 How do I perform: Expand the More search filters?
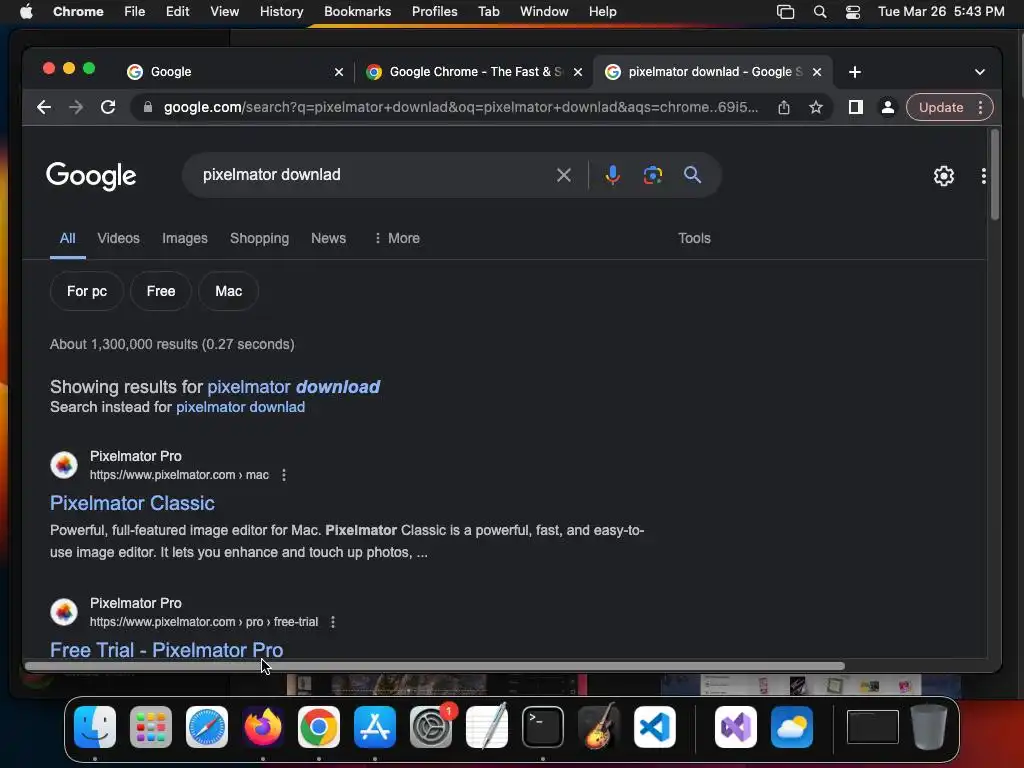coord(397,238)
